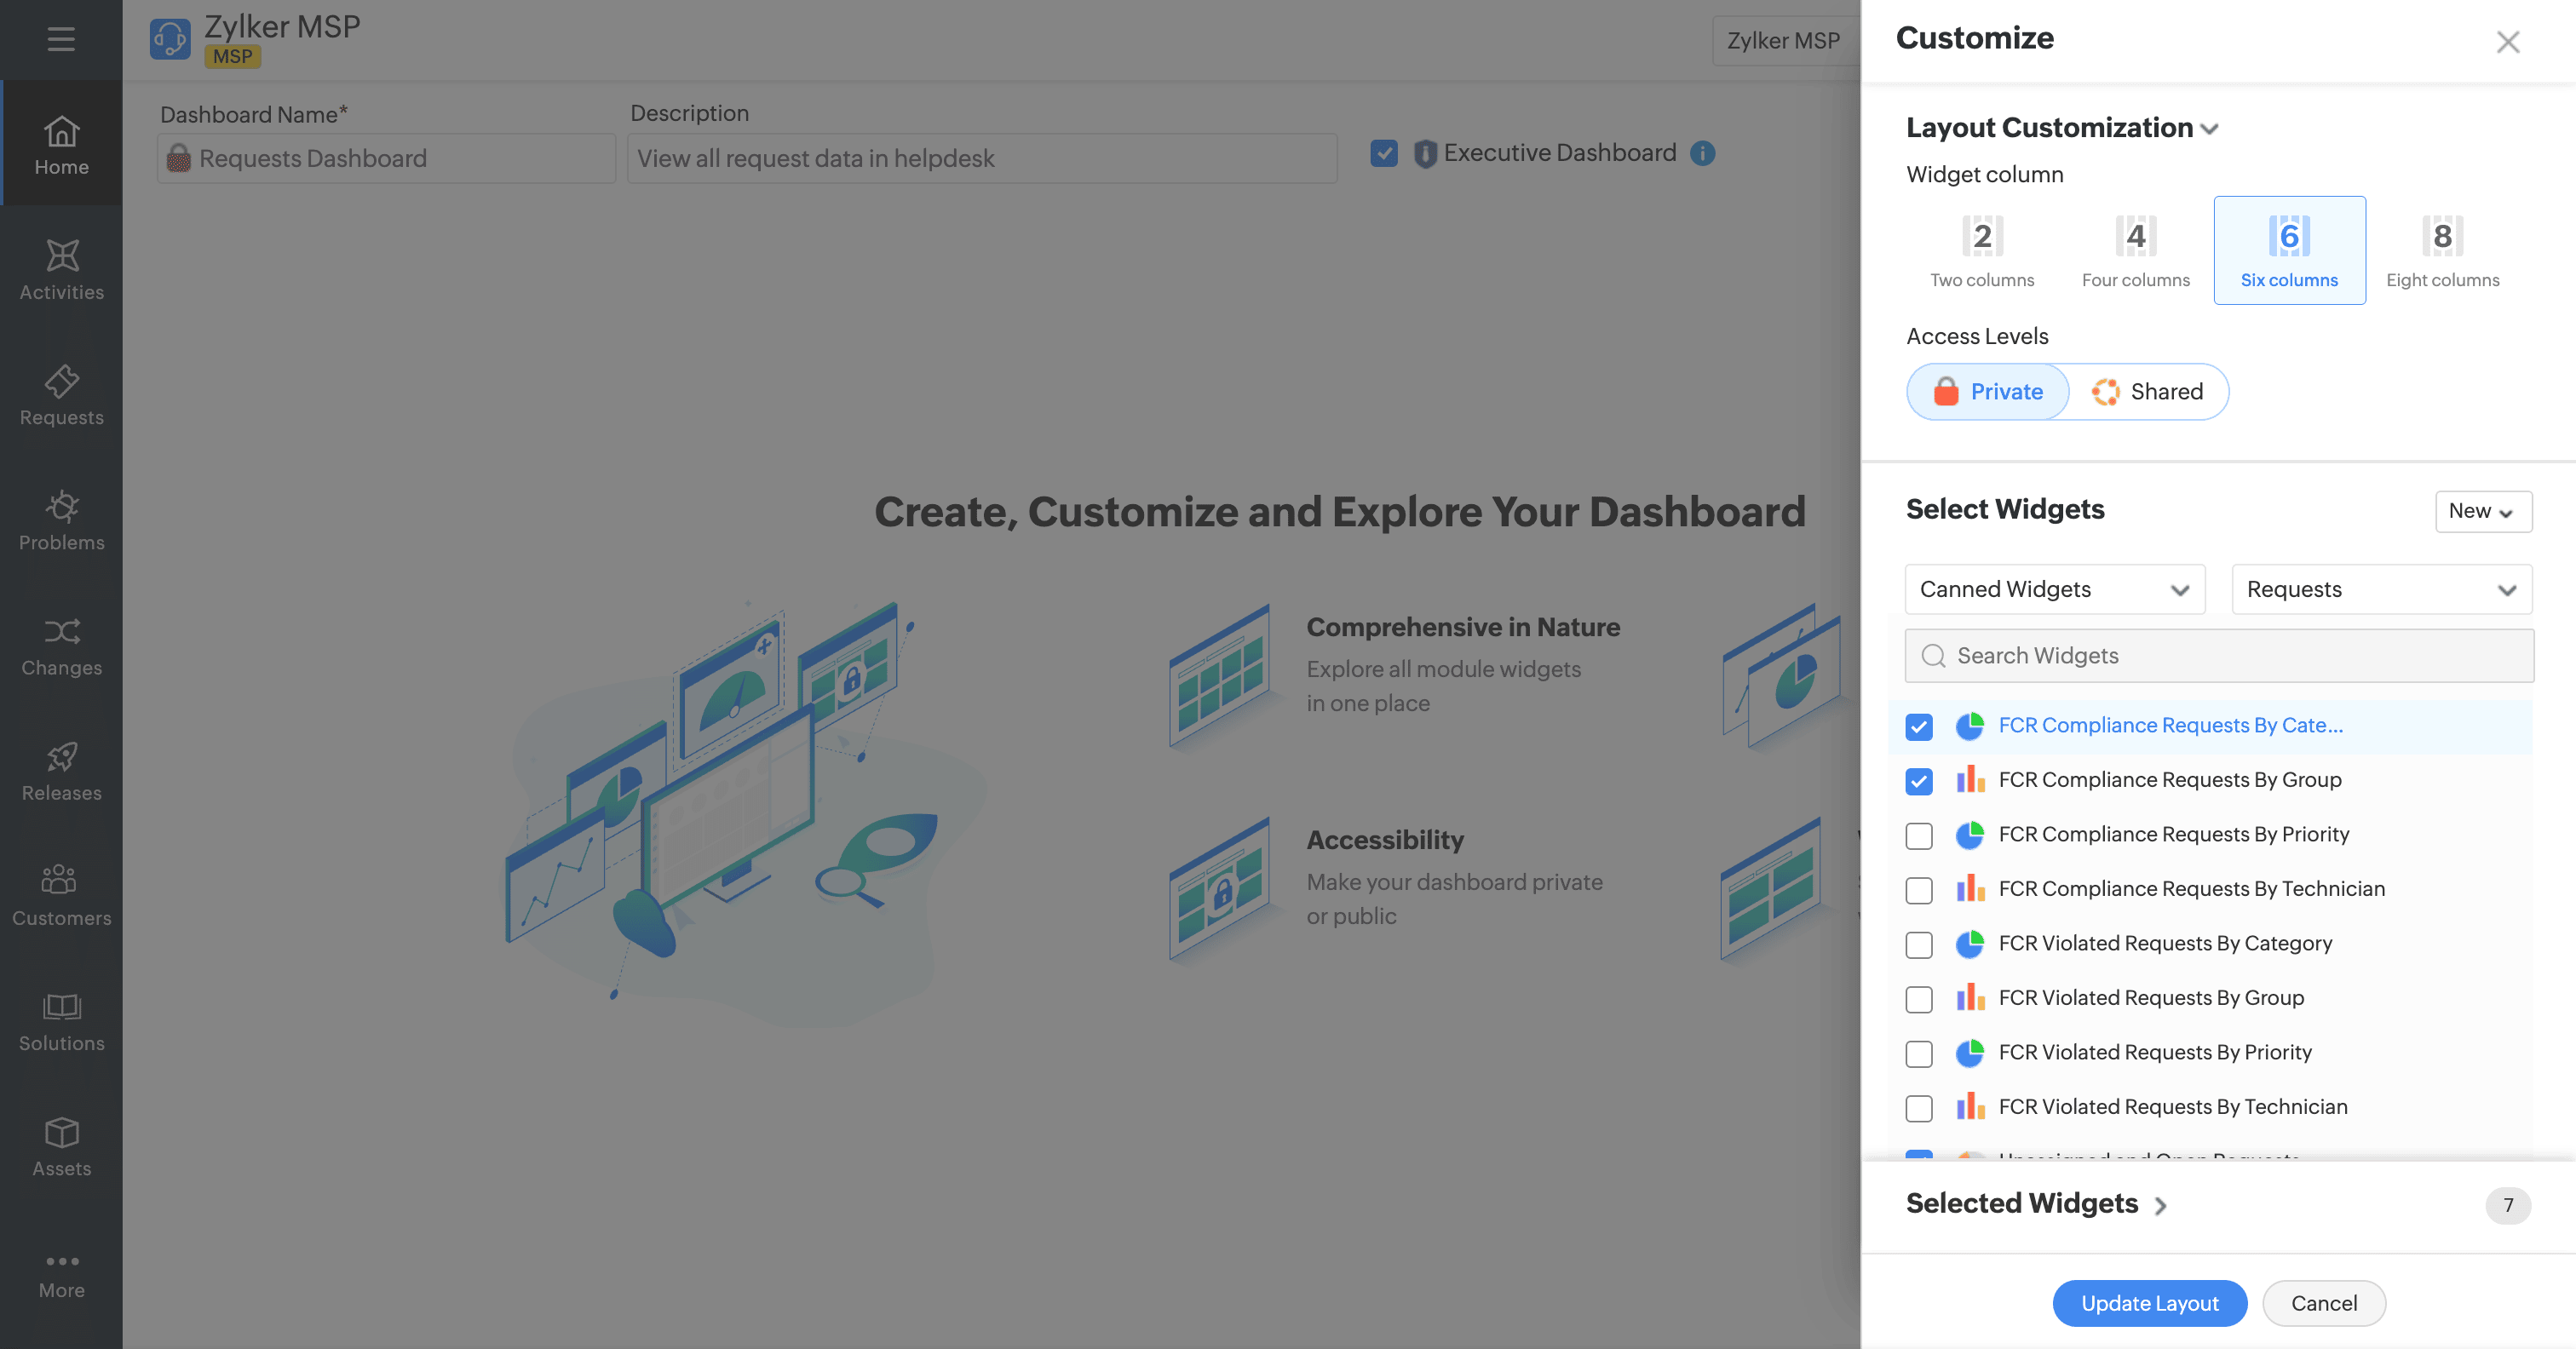
Task: Open the Customers module icon
Action: coord(61,880)
